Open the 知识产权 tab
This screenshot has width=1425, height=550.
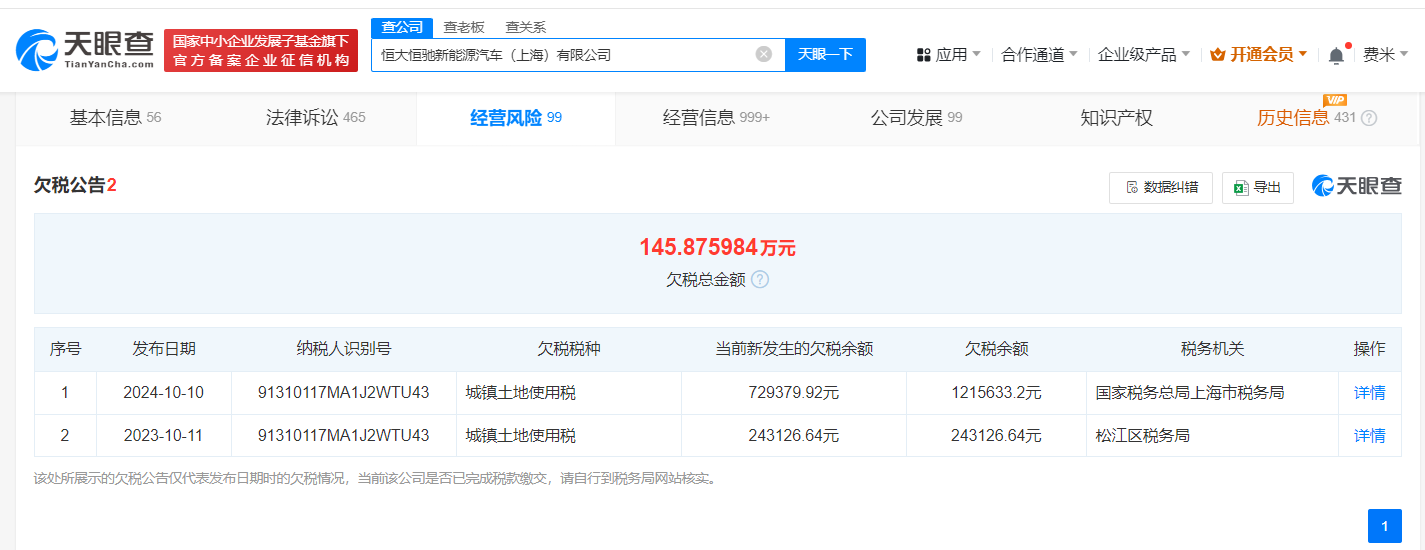(x=1116, y=118)
